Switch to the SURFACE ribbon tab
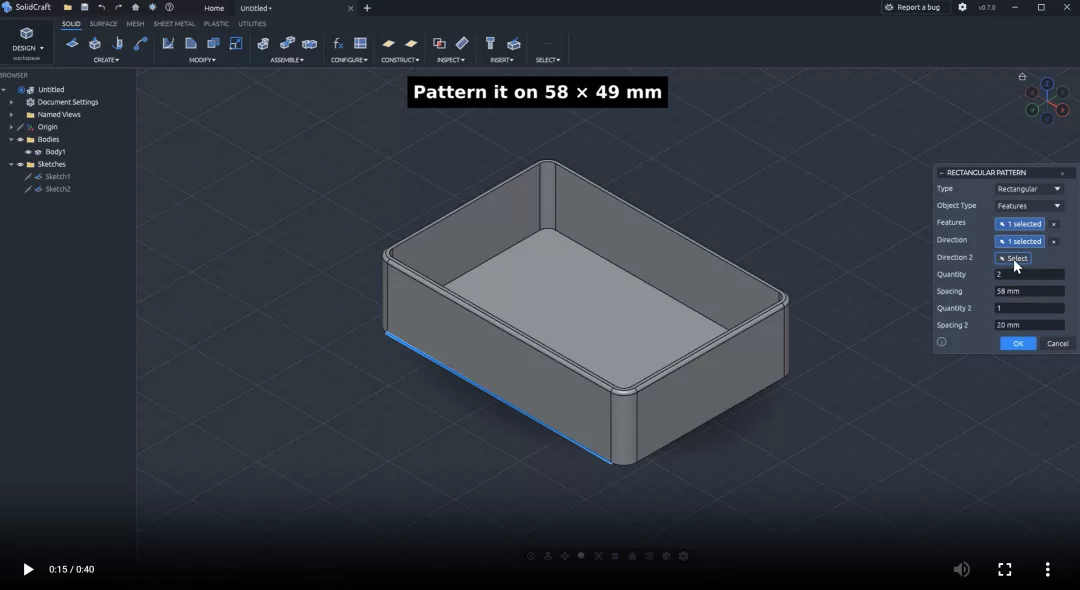Image resolution: width=1080 pixels, height=590 pixels. coord(103,23)
